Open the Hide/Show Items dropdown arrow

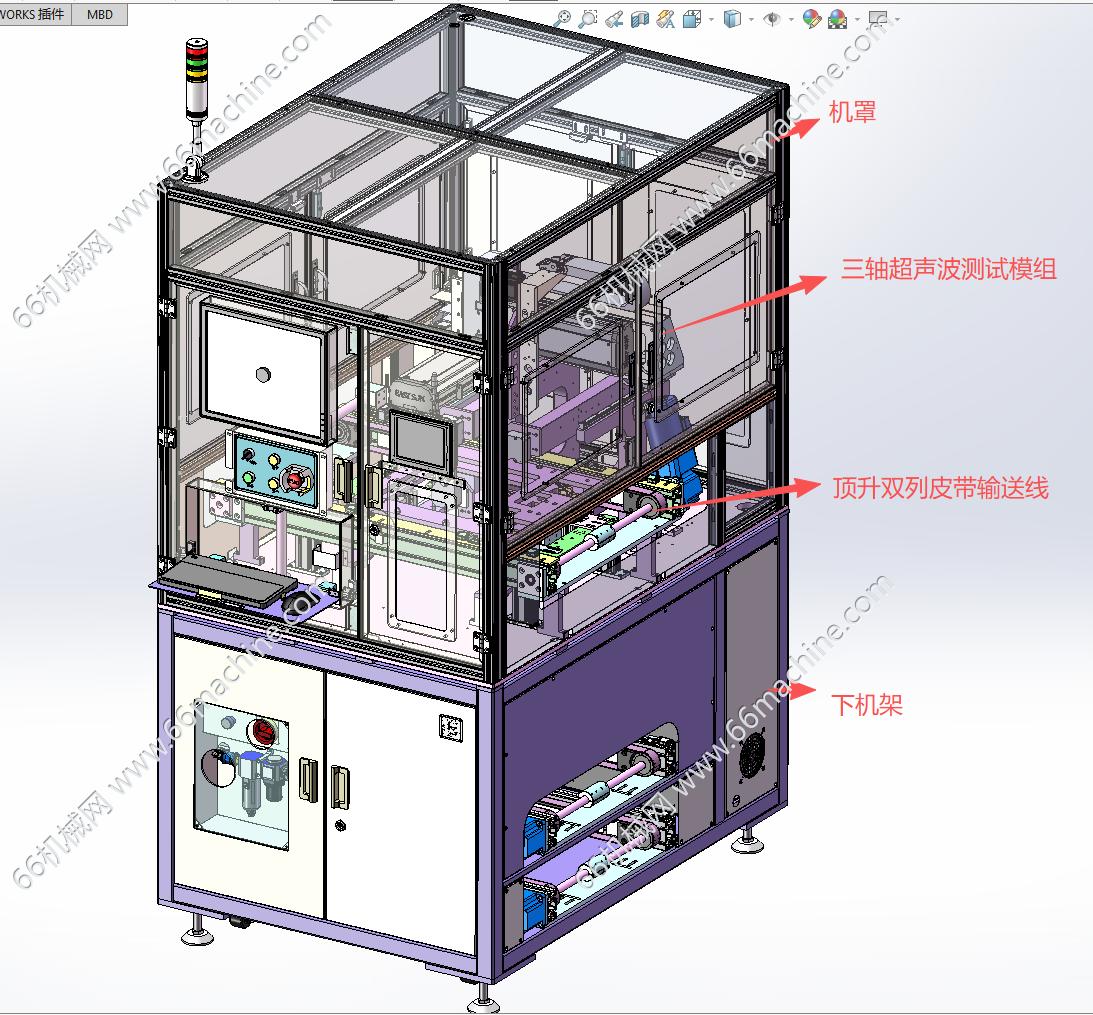(x=791, y=19)
